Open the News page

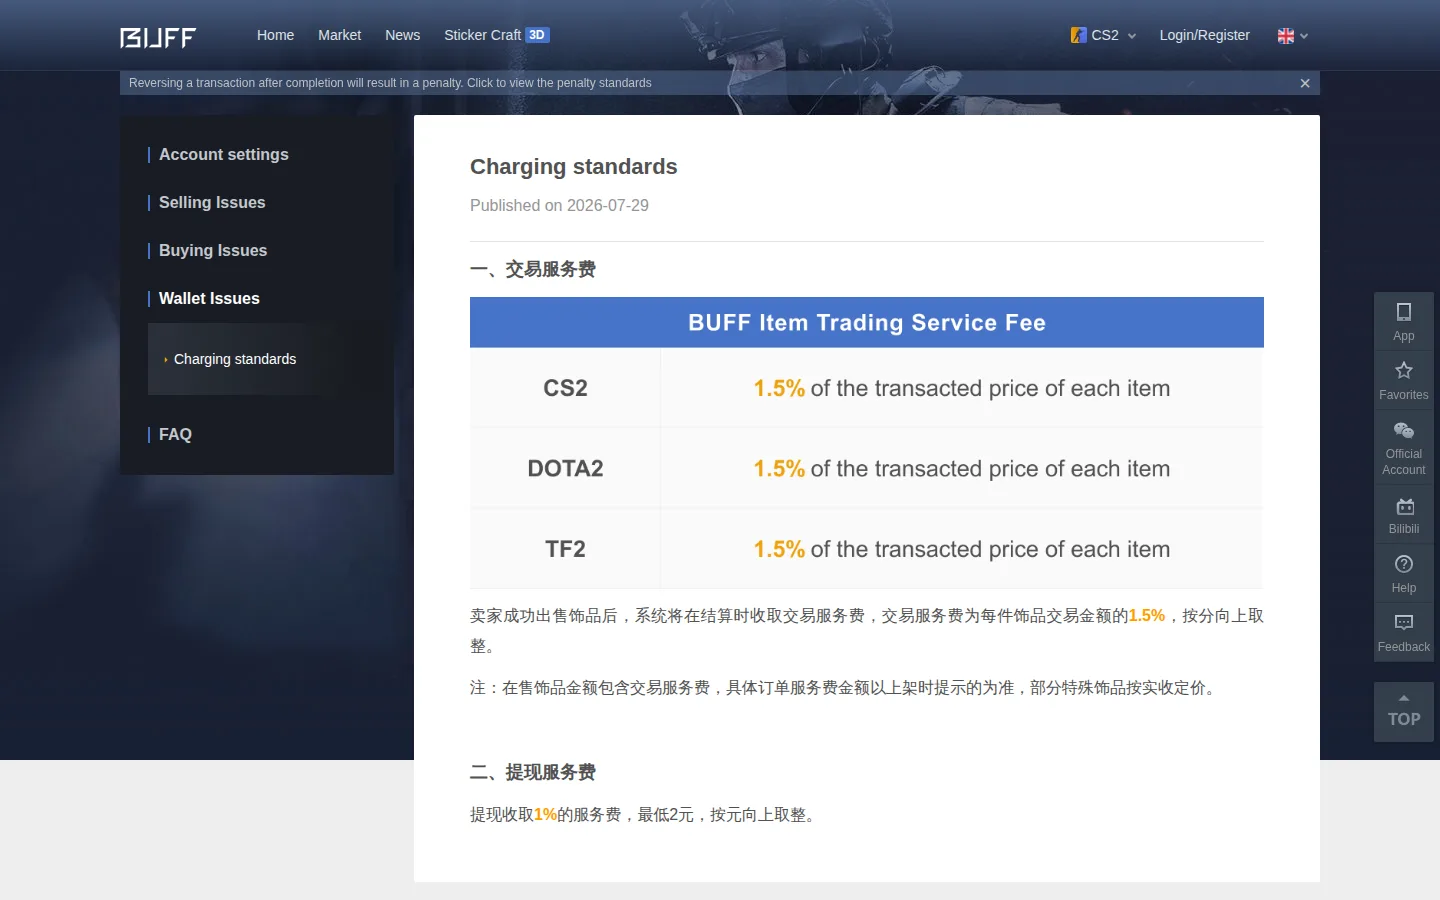pyautogui.click(x=402, y=35)
